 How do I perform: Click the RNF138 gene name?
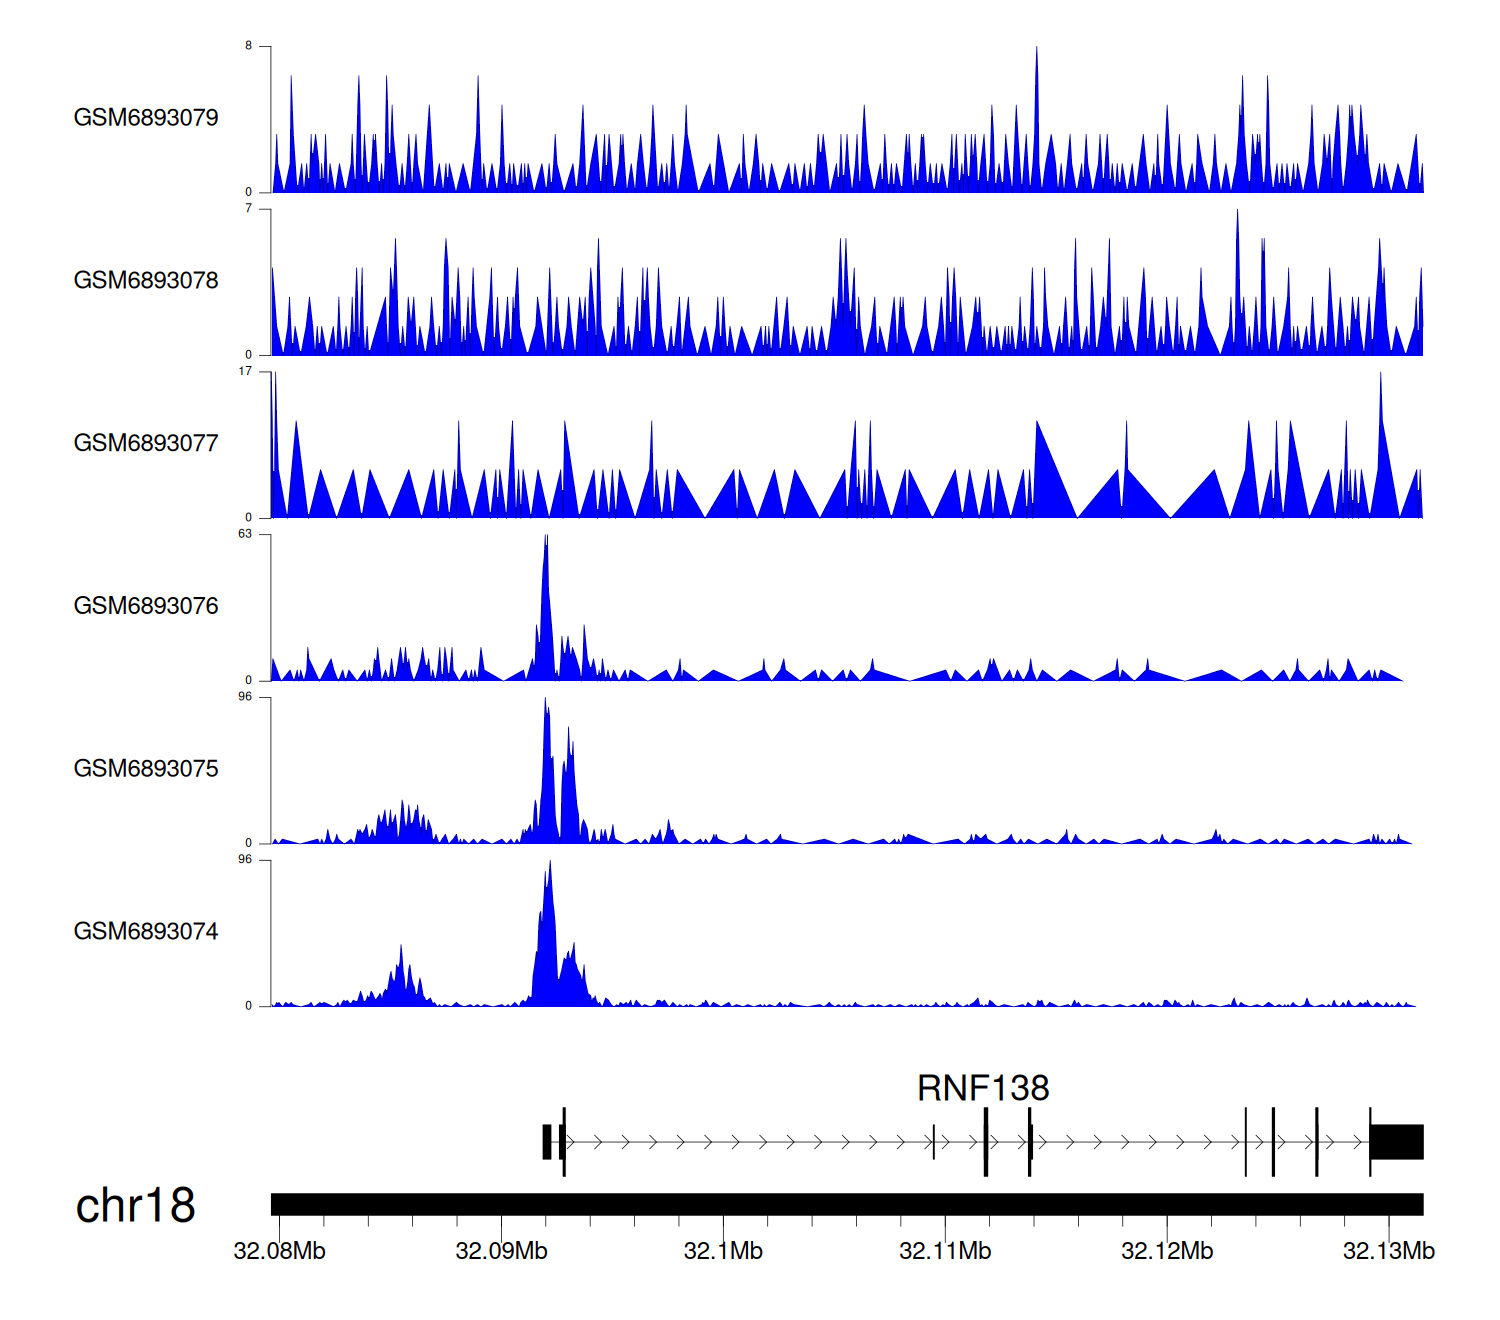(982, 1088)
